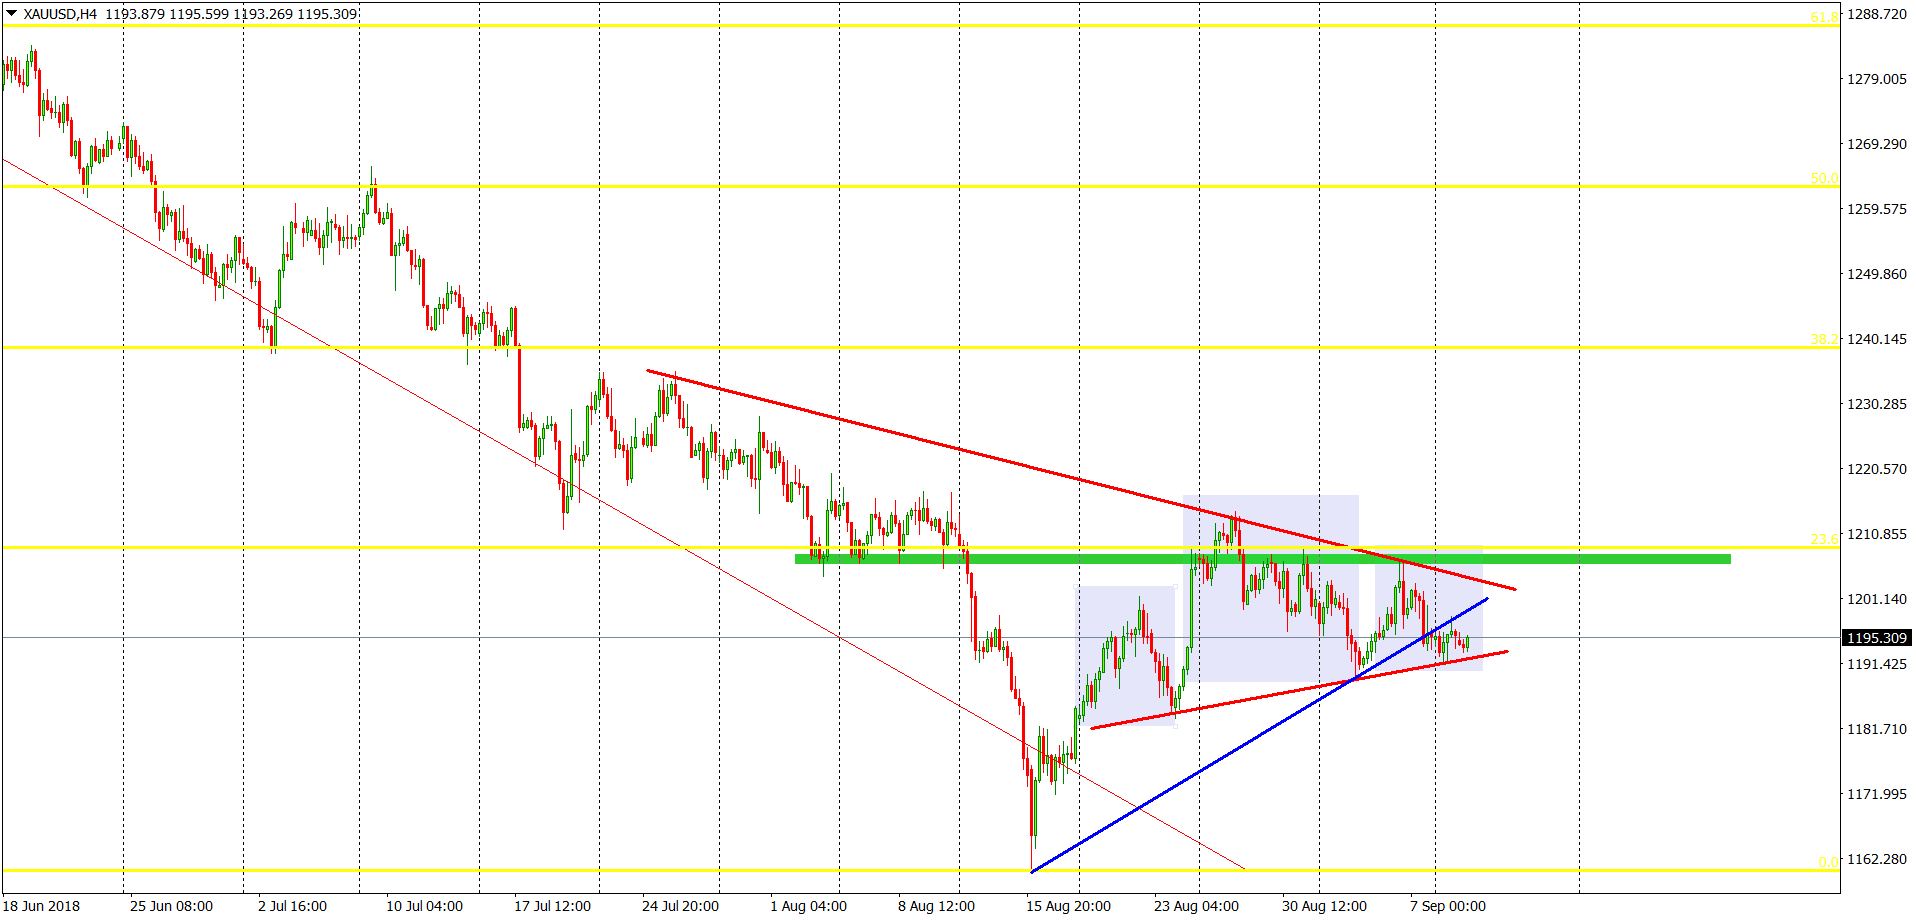Click the 7 Sep 00:00 time label
This screenshot has height=920, width=1916.
pyautogui.click(x=1447, y=906)
